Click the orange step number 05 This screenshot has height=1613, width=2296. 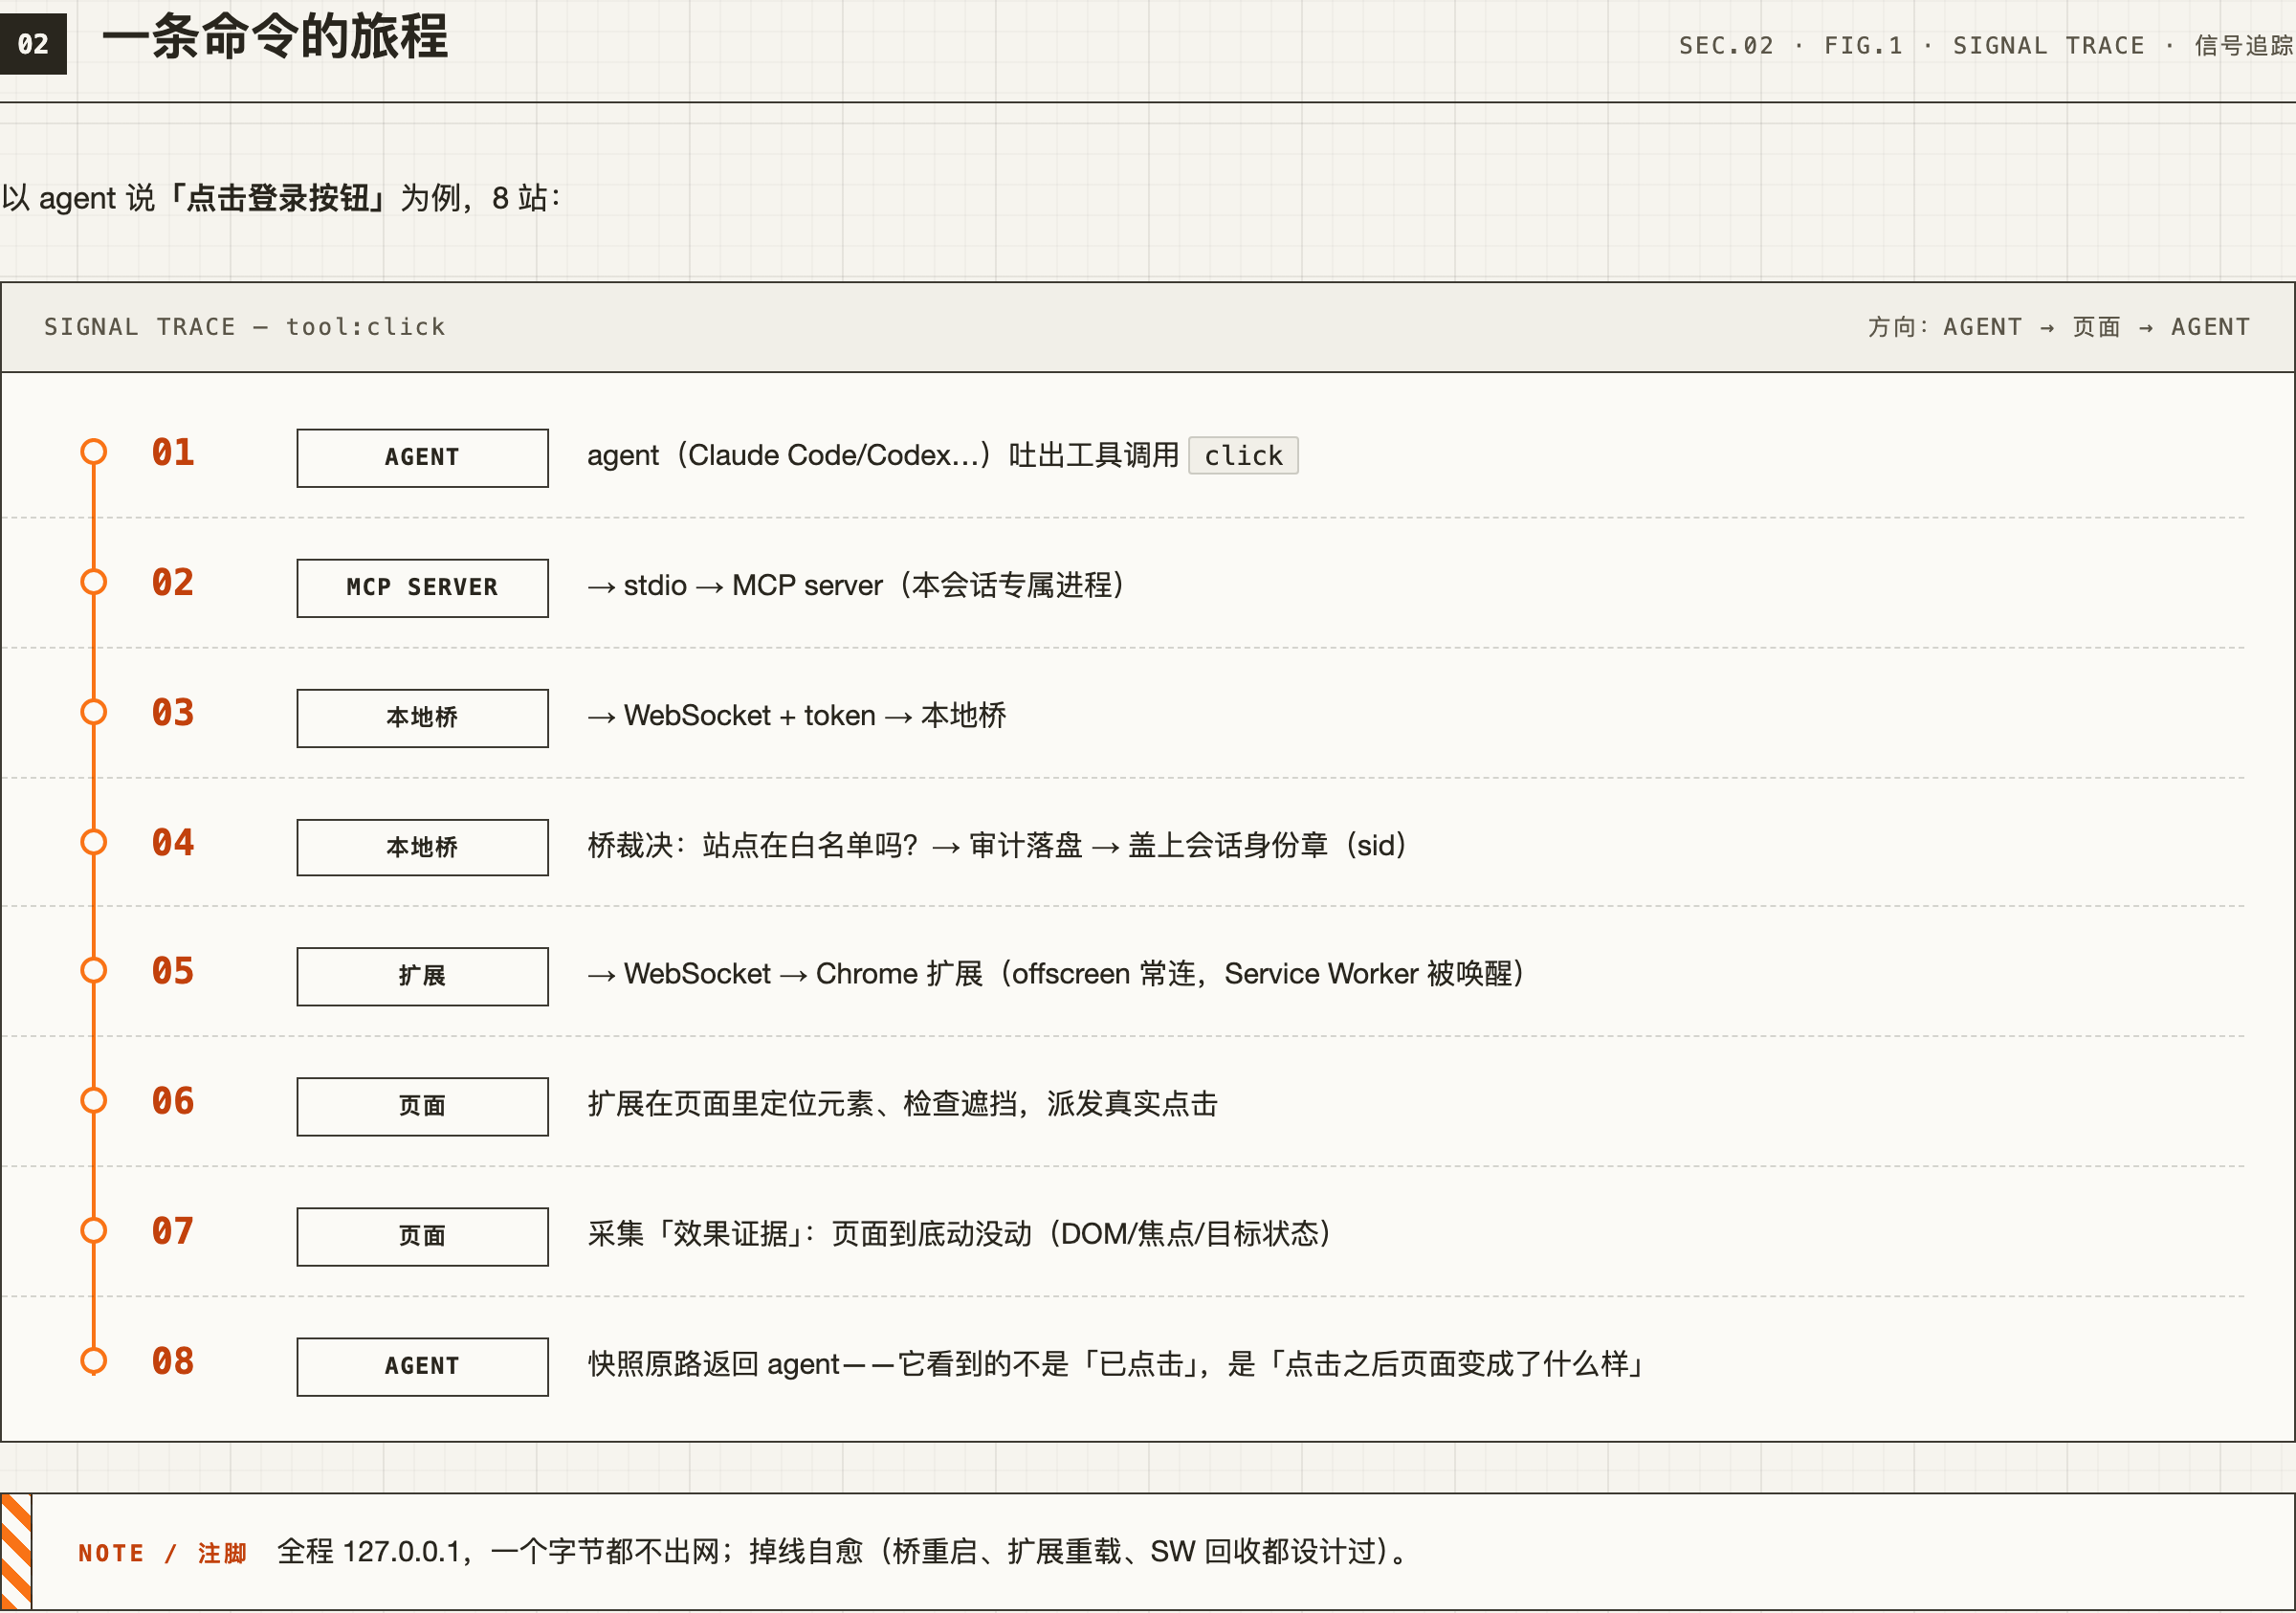173,971
